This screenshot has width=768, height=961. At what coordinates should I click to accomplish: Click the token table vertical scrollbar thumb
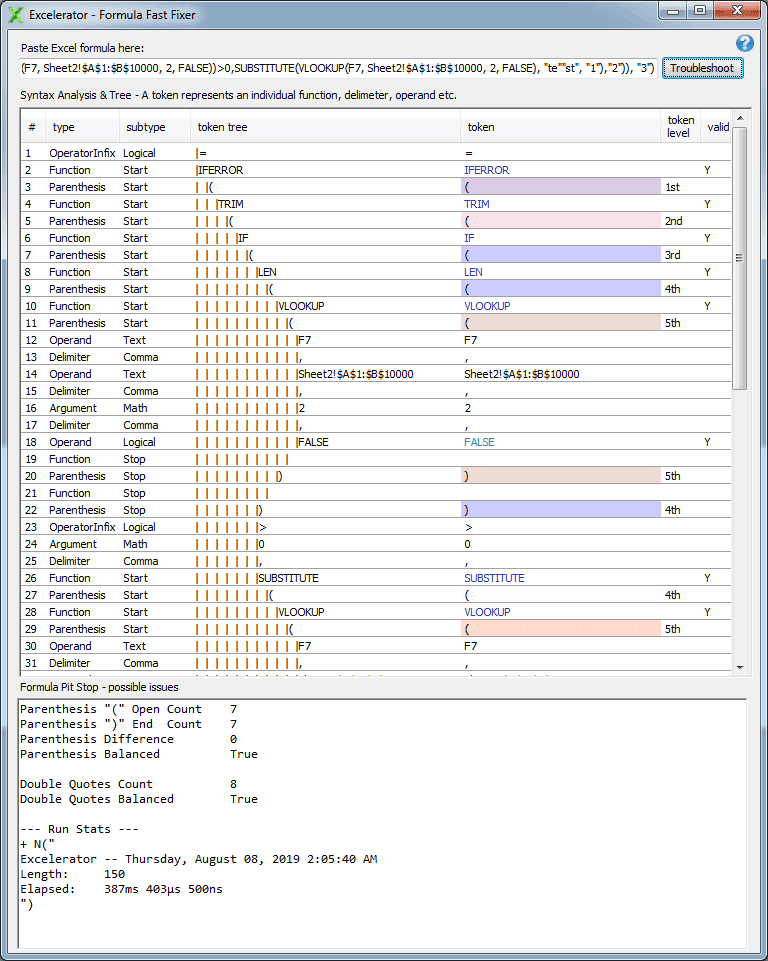tap(740, 258)
